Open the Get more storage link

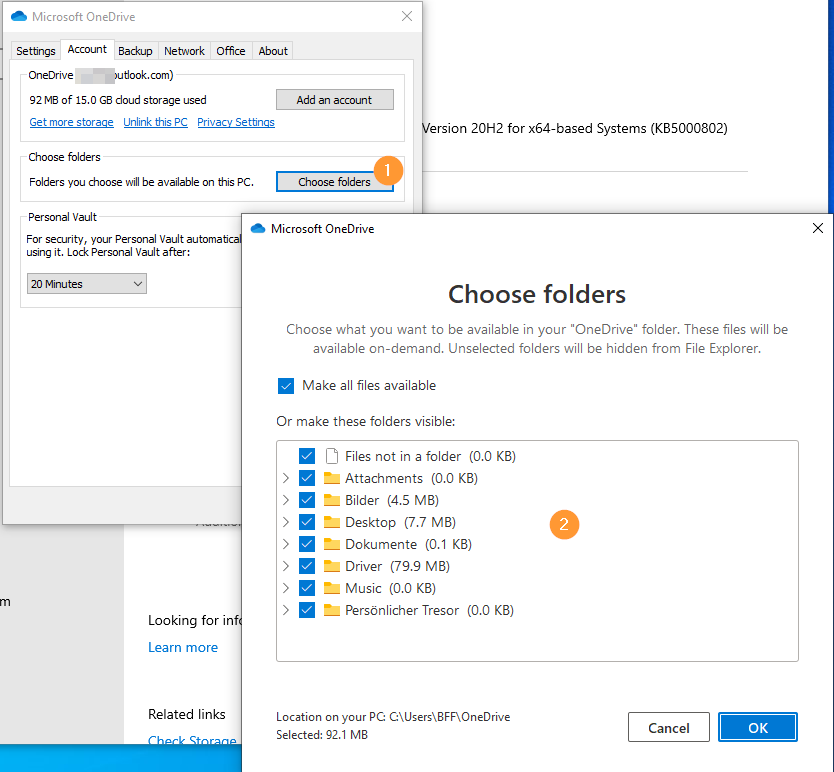[x=71, y=122]
